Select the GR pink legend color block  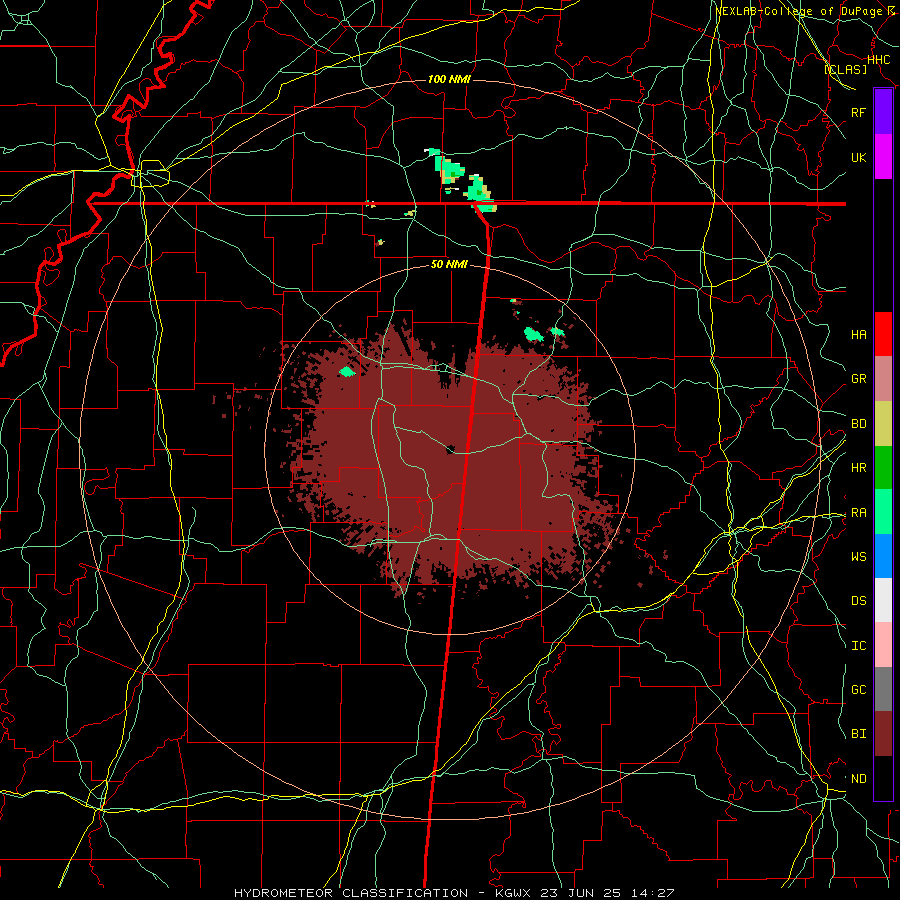(x=883, y=379)
